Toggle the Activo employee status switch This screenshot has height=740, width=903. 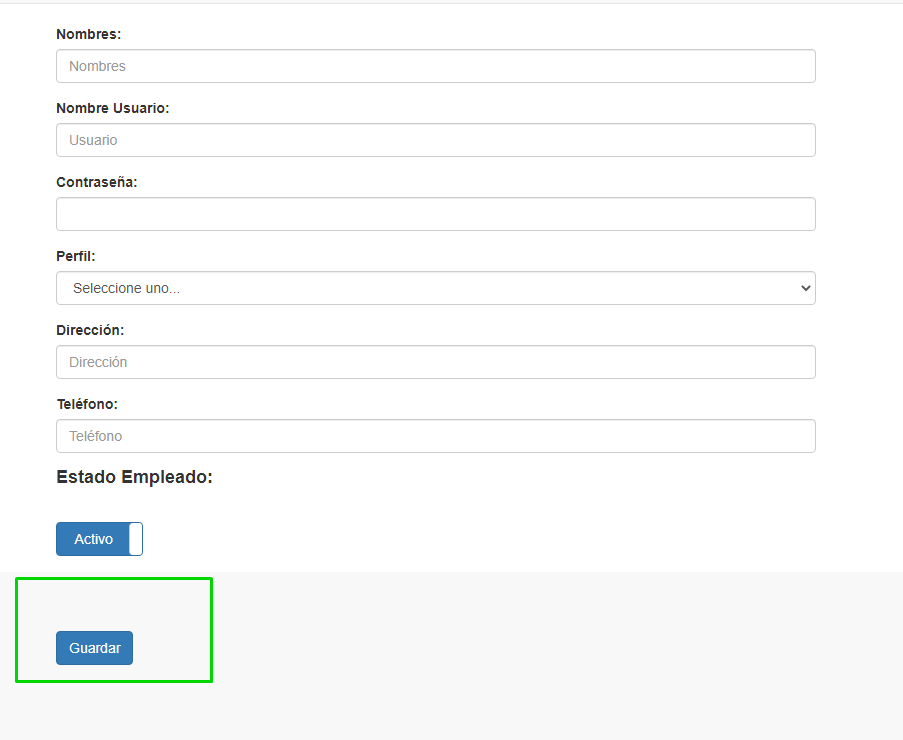coord(99,539)
